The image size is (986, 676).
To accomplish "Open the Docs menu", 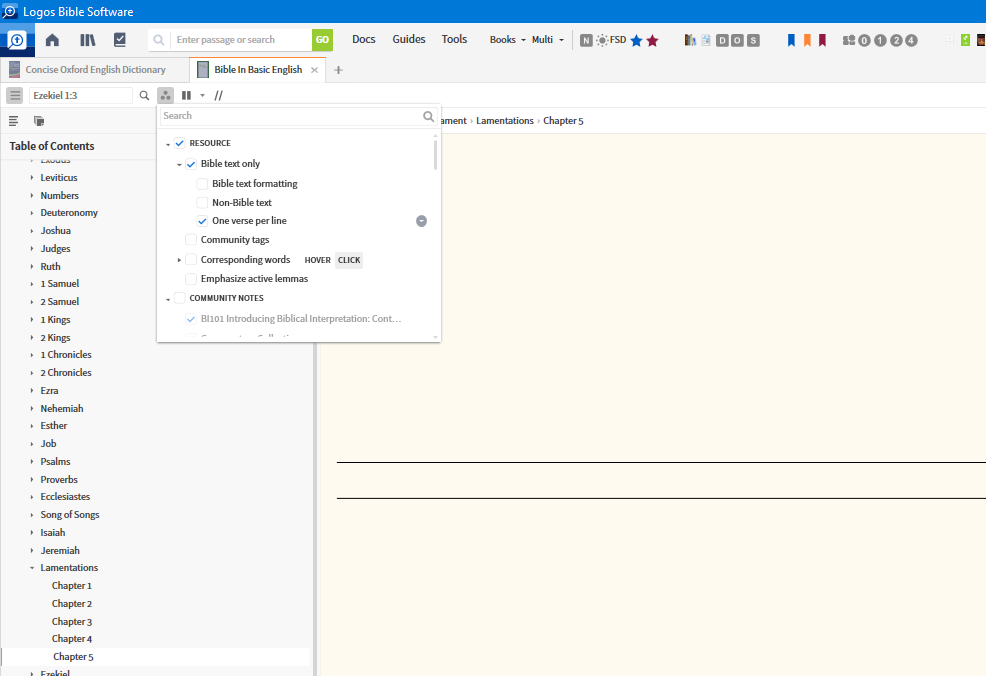I will (363, 39).
